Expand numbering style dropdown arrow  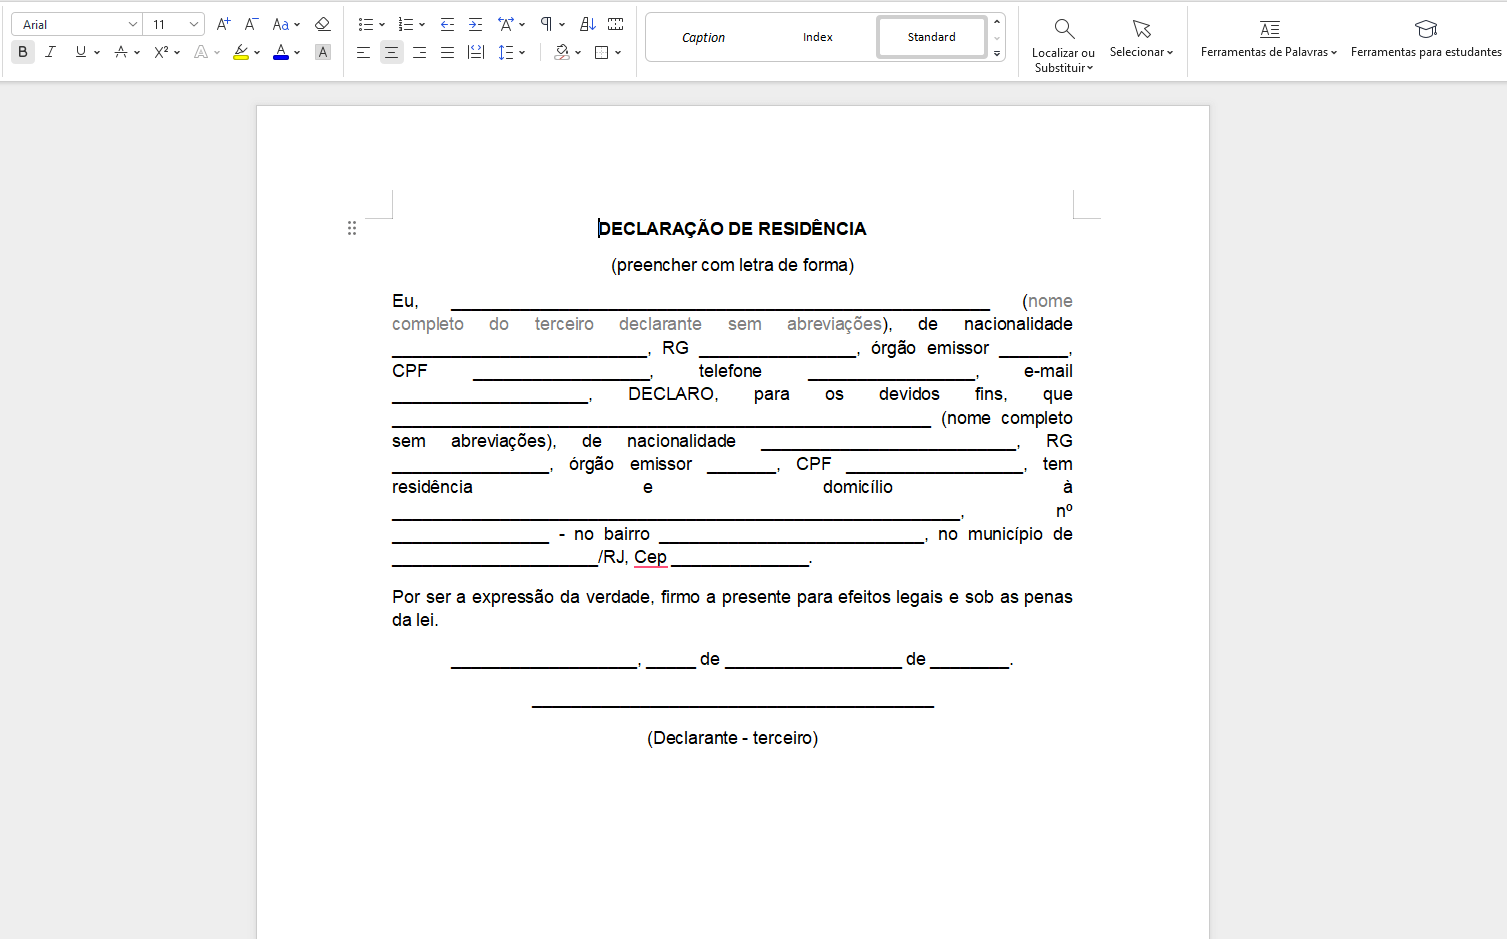click(x=422, y=25)
